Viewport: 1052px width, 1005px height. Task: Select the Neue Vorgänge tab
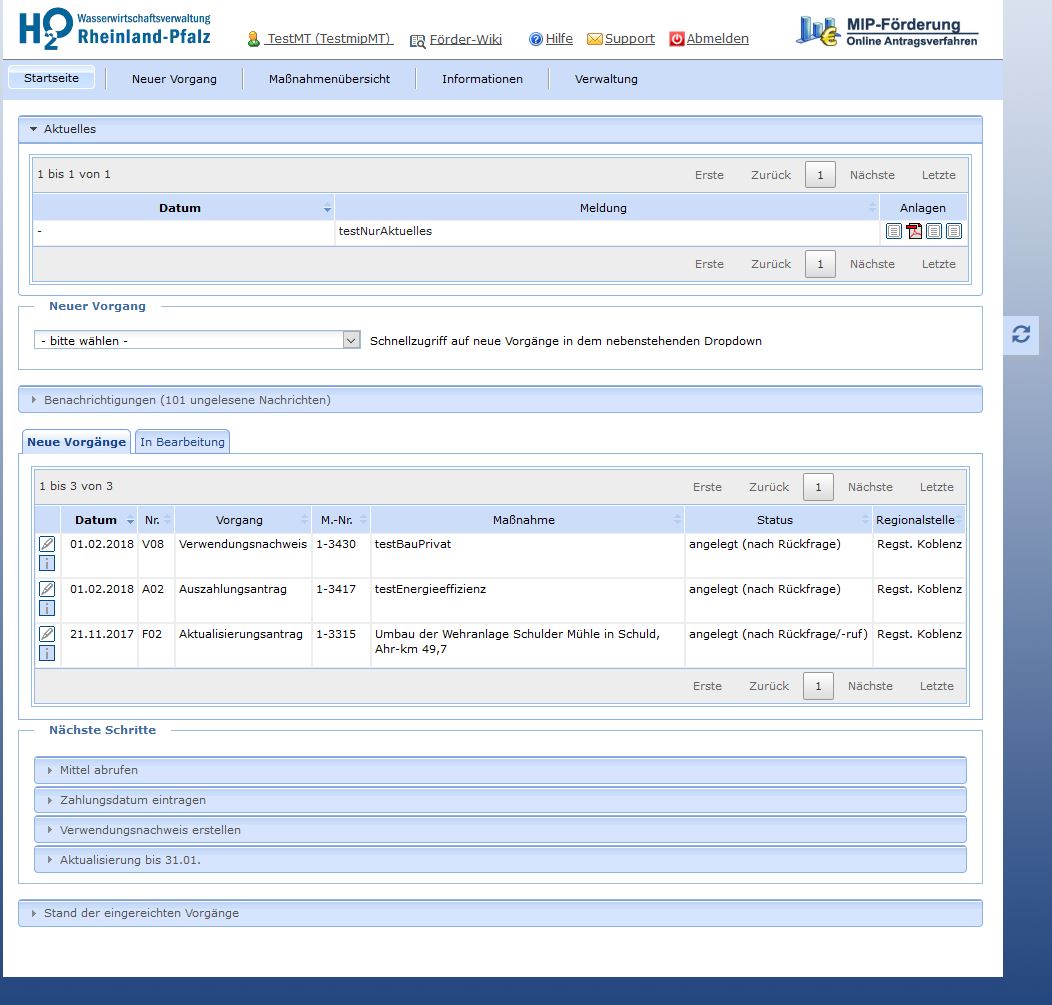coord(76,442)
